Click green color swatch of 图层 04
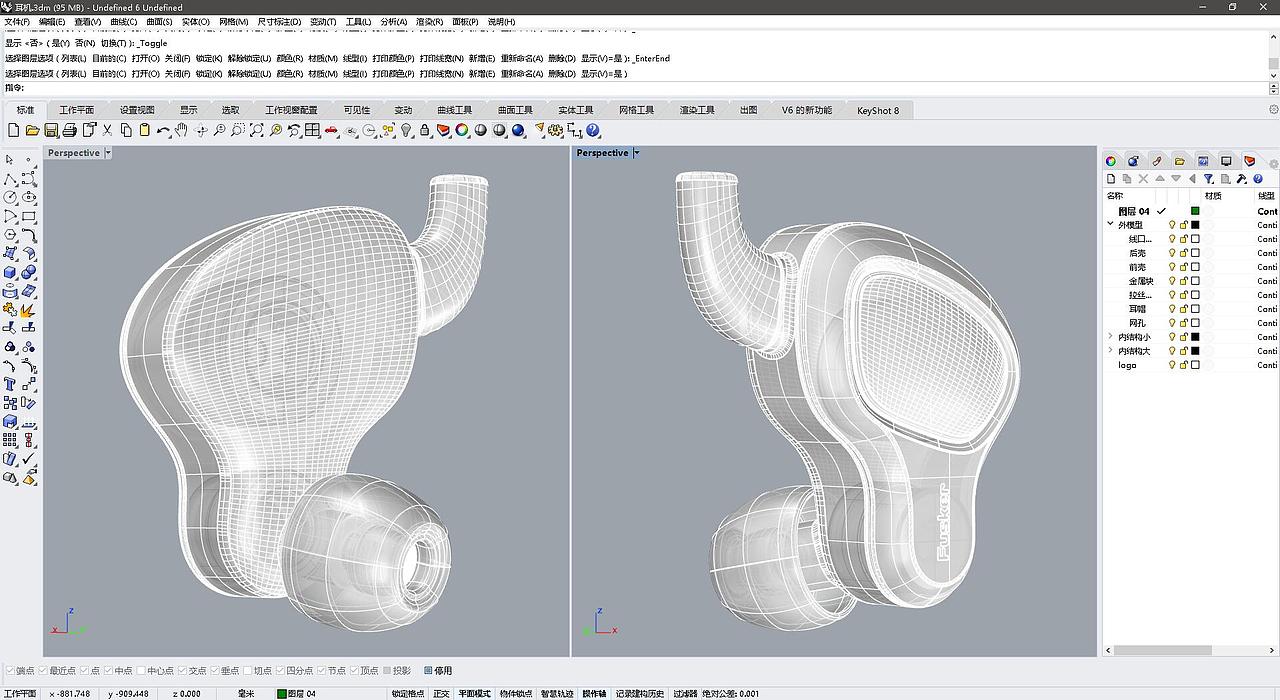Screen dimensions: 1280x700 coord(1195,211)
